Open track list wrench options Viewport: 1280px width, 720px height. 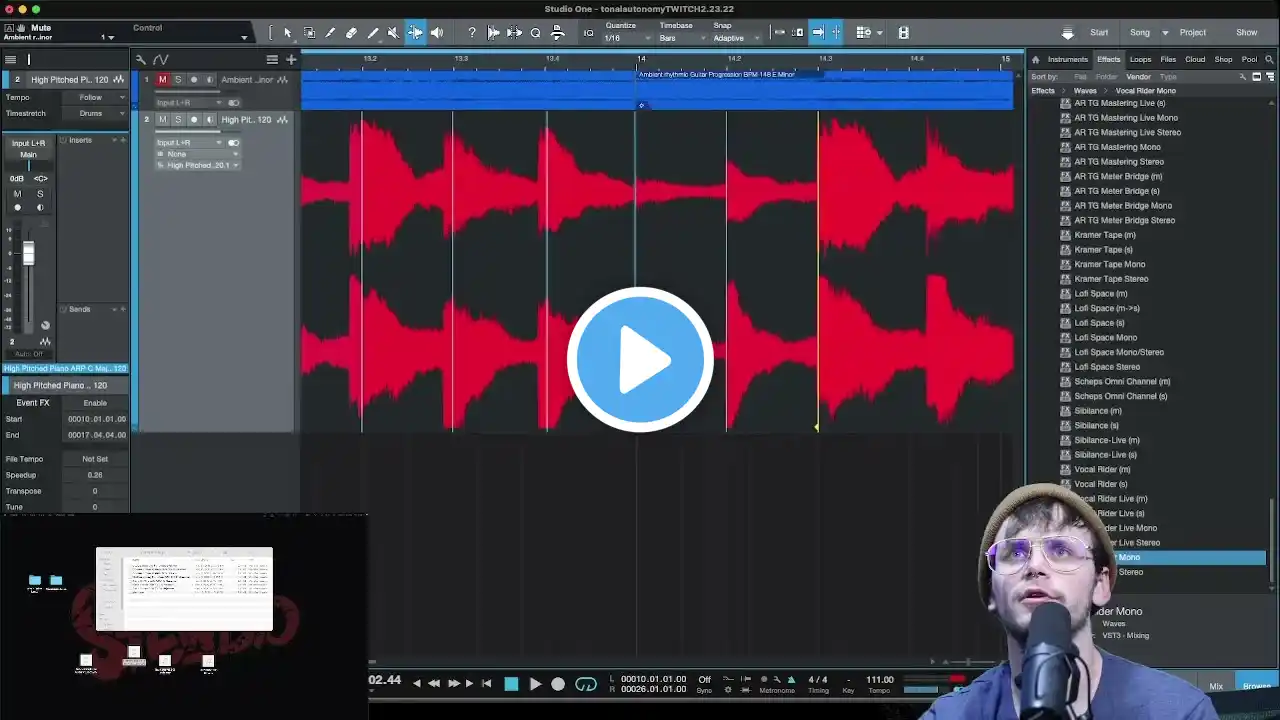click(x=141, y=60)
